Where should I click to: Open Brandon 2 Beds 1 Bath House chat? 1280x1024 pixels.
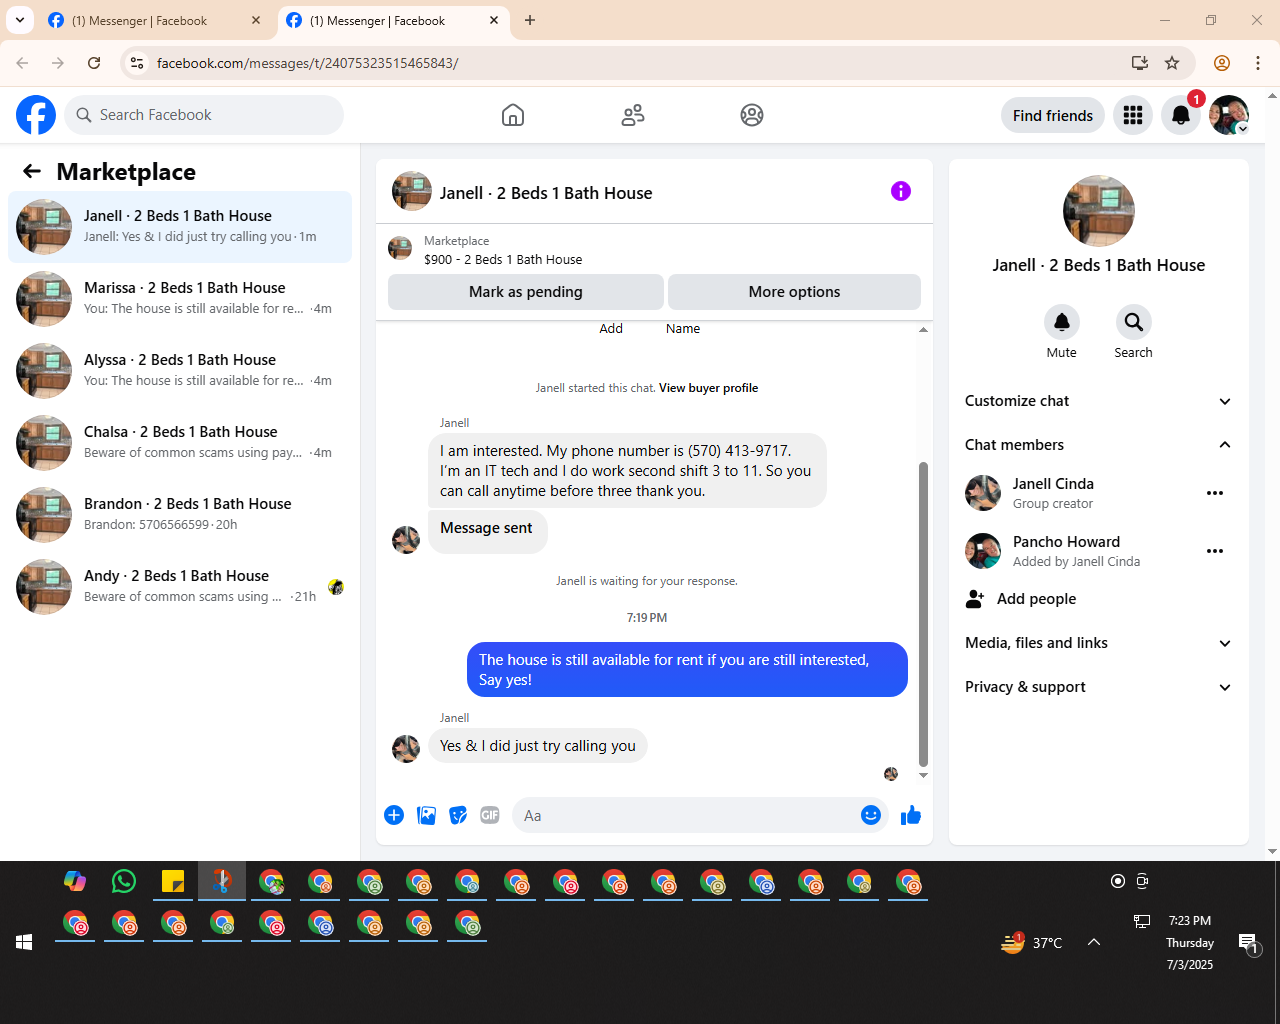(x=180, y=515)
